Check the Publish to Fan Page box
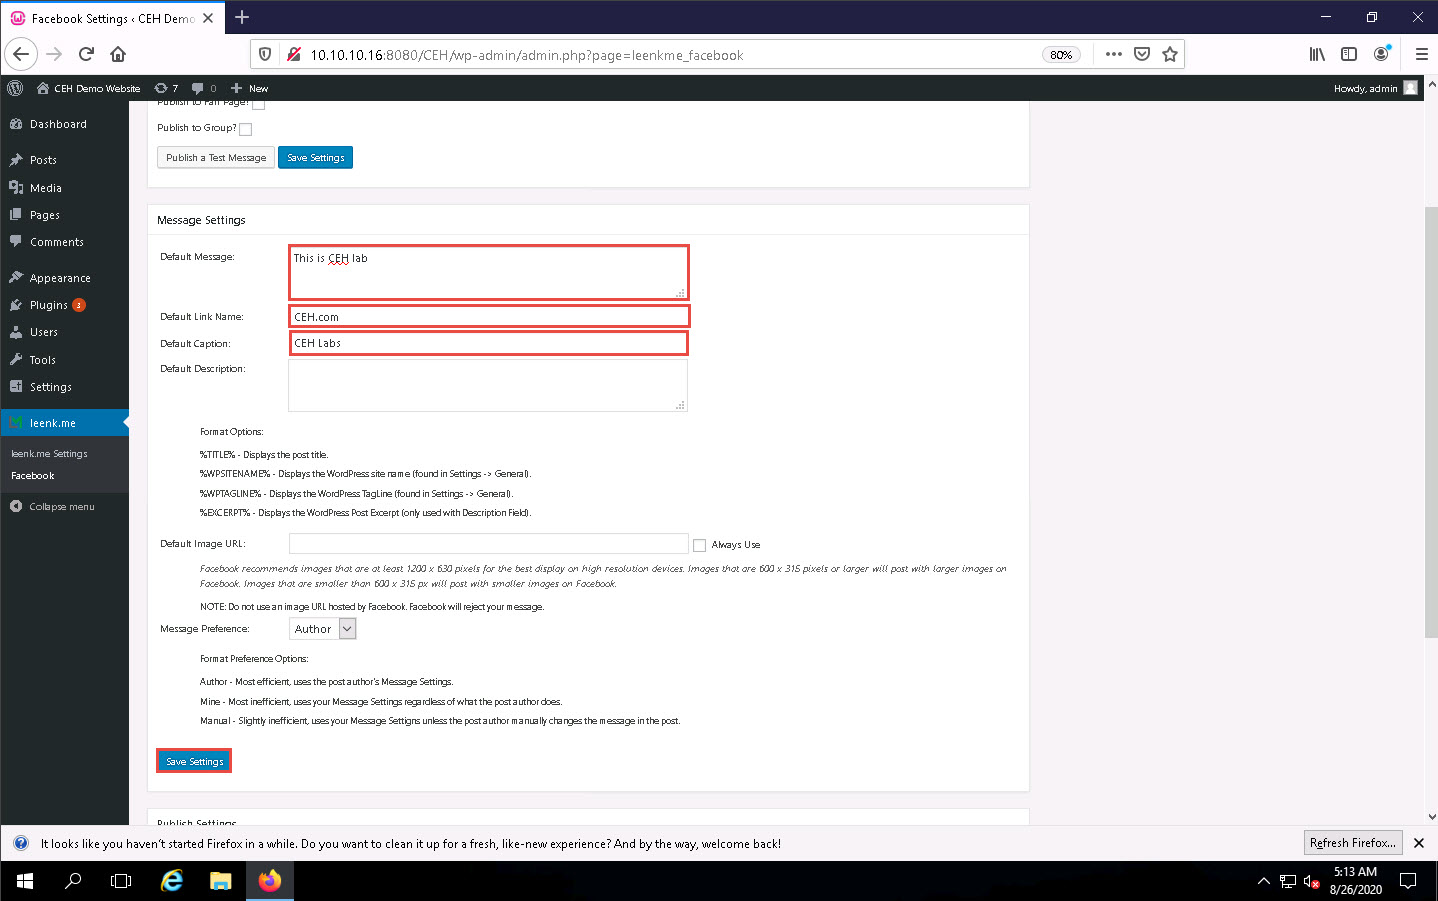Image resolution: width=1438 pixels, height=901 pixels. 259,104
